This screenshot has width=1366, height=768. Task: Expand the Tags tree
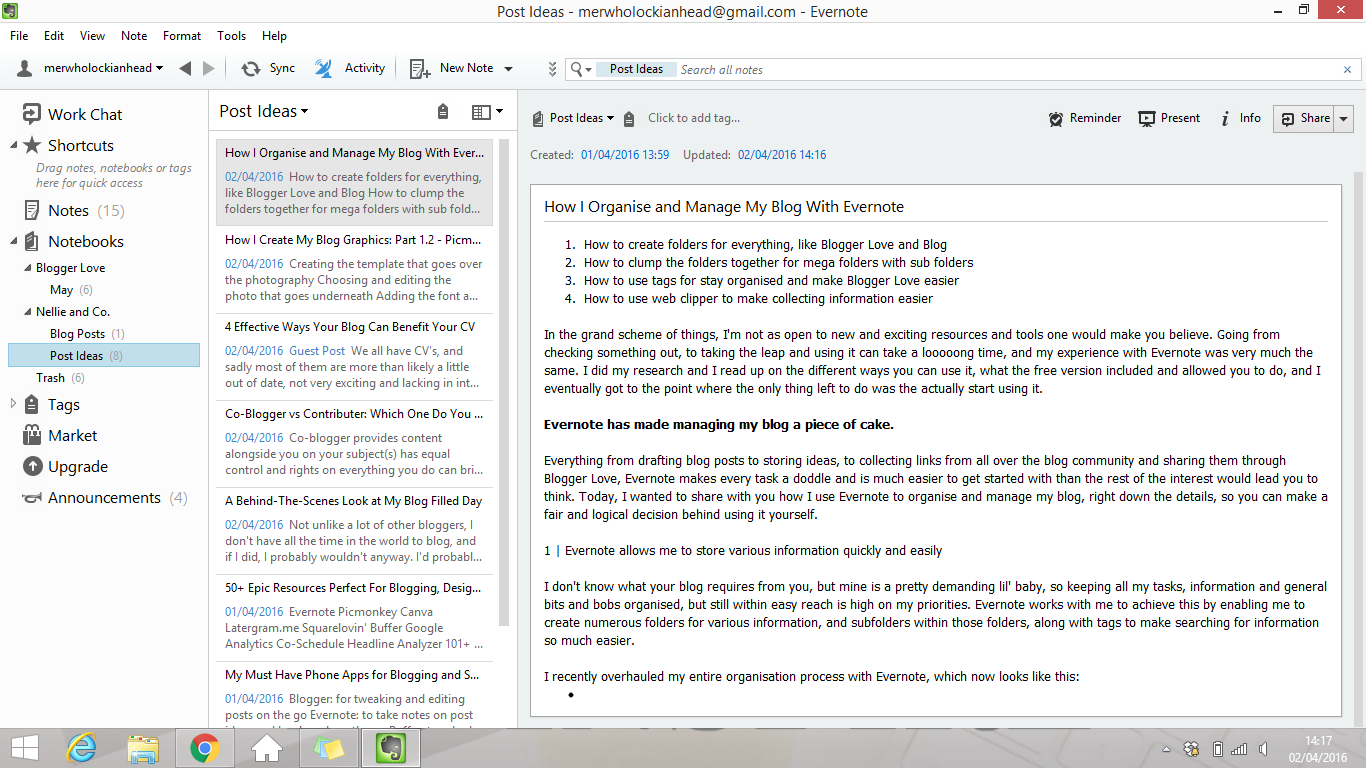tap(14, 404)
